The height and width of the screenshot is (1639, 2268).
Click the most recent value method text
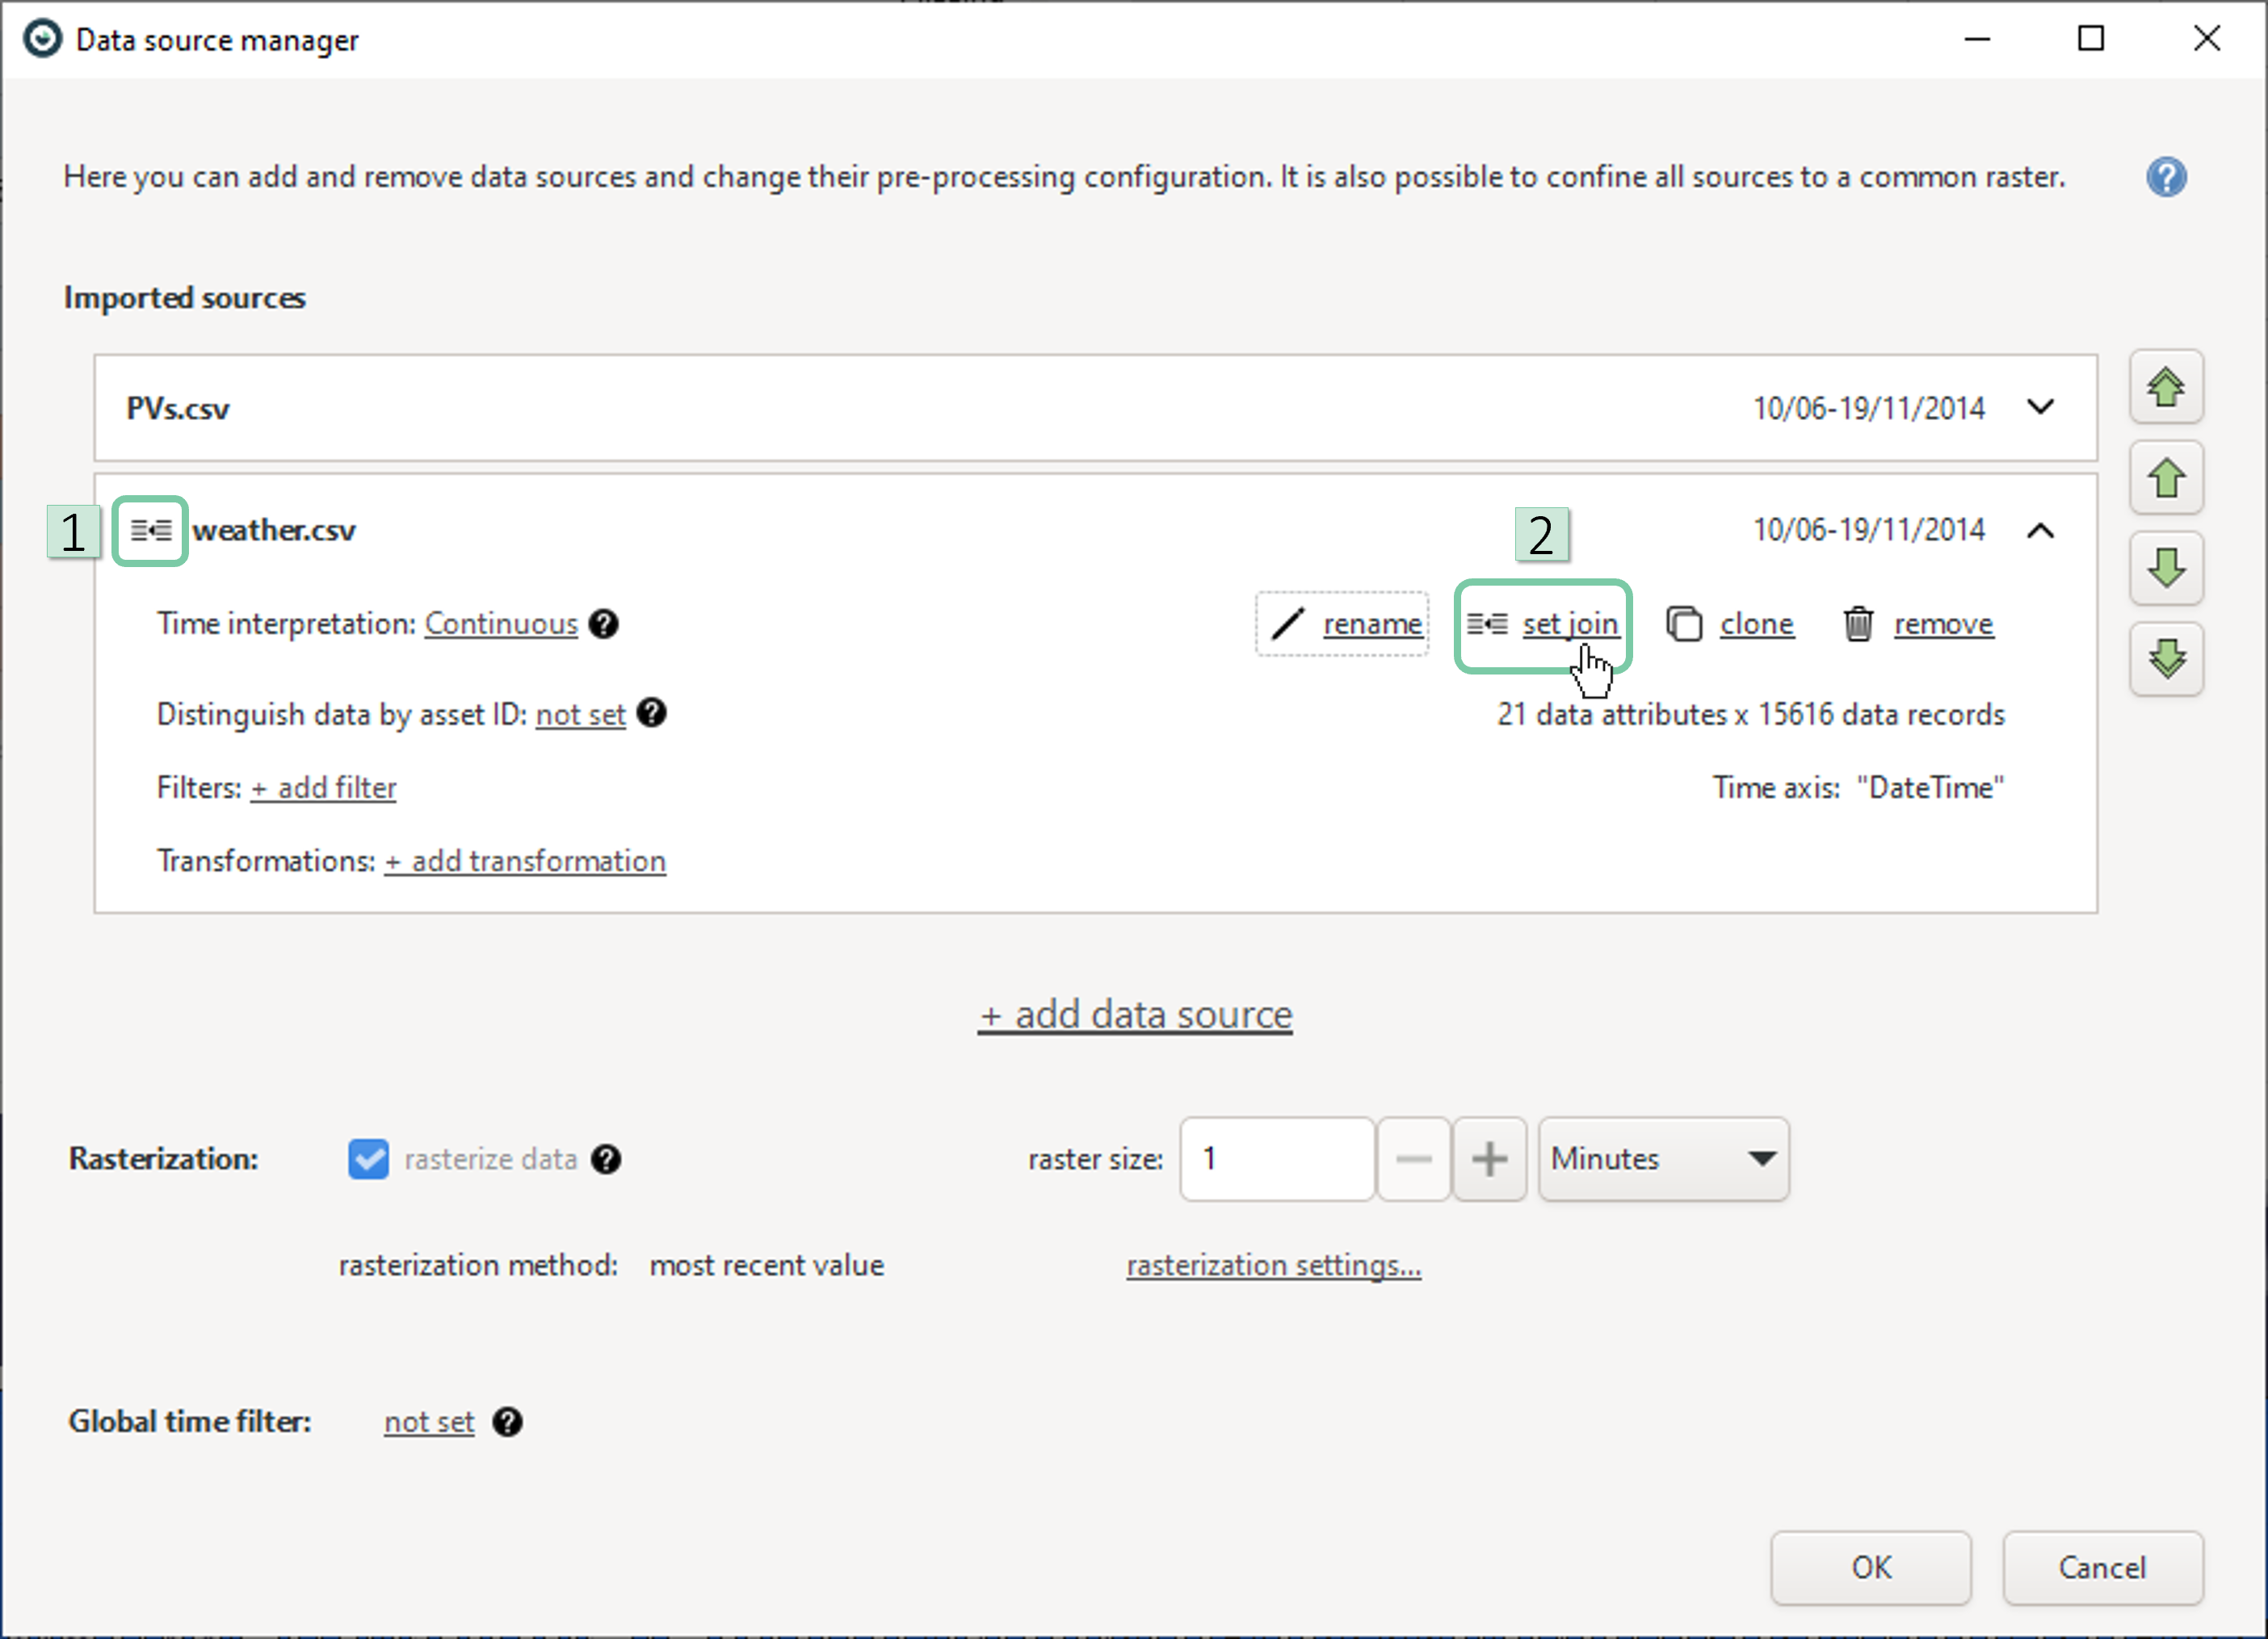pyautogui.click(x=767, y=1265)
